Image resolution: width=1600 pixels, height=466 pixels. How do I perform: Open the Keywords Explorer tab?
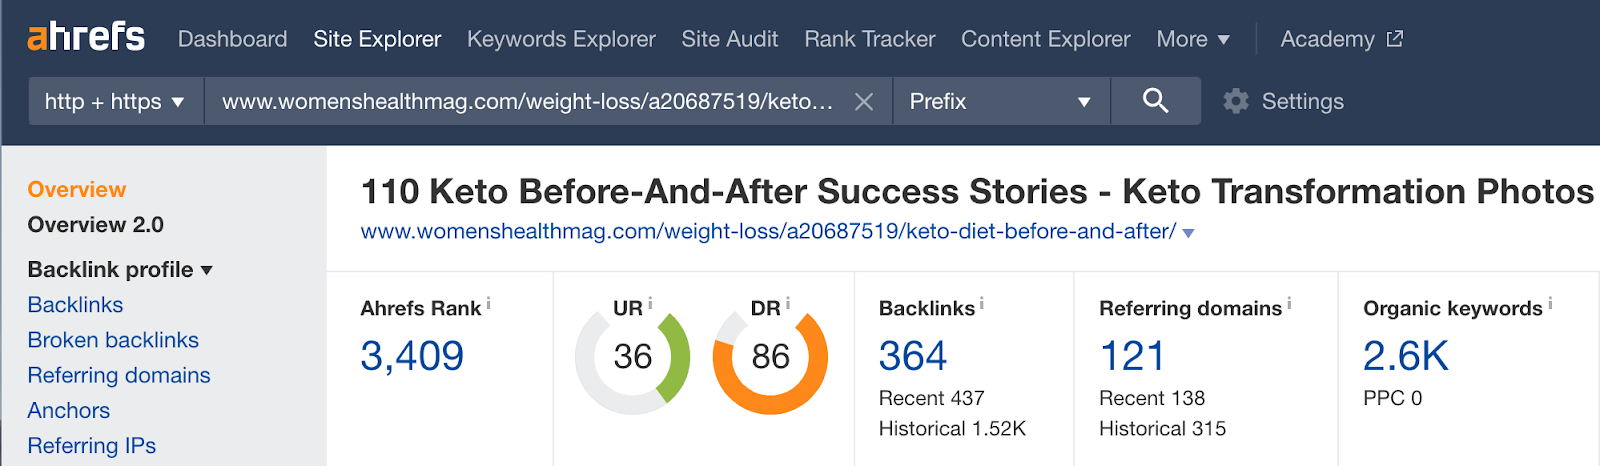point(561,39)
